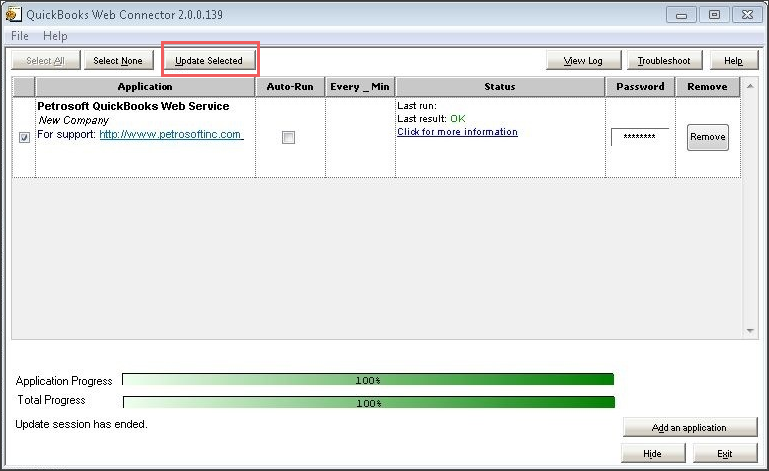769x471 pixels.
Task: Minimize the Web Connector window
Action: [x=682, y=15]
